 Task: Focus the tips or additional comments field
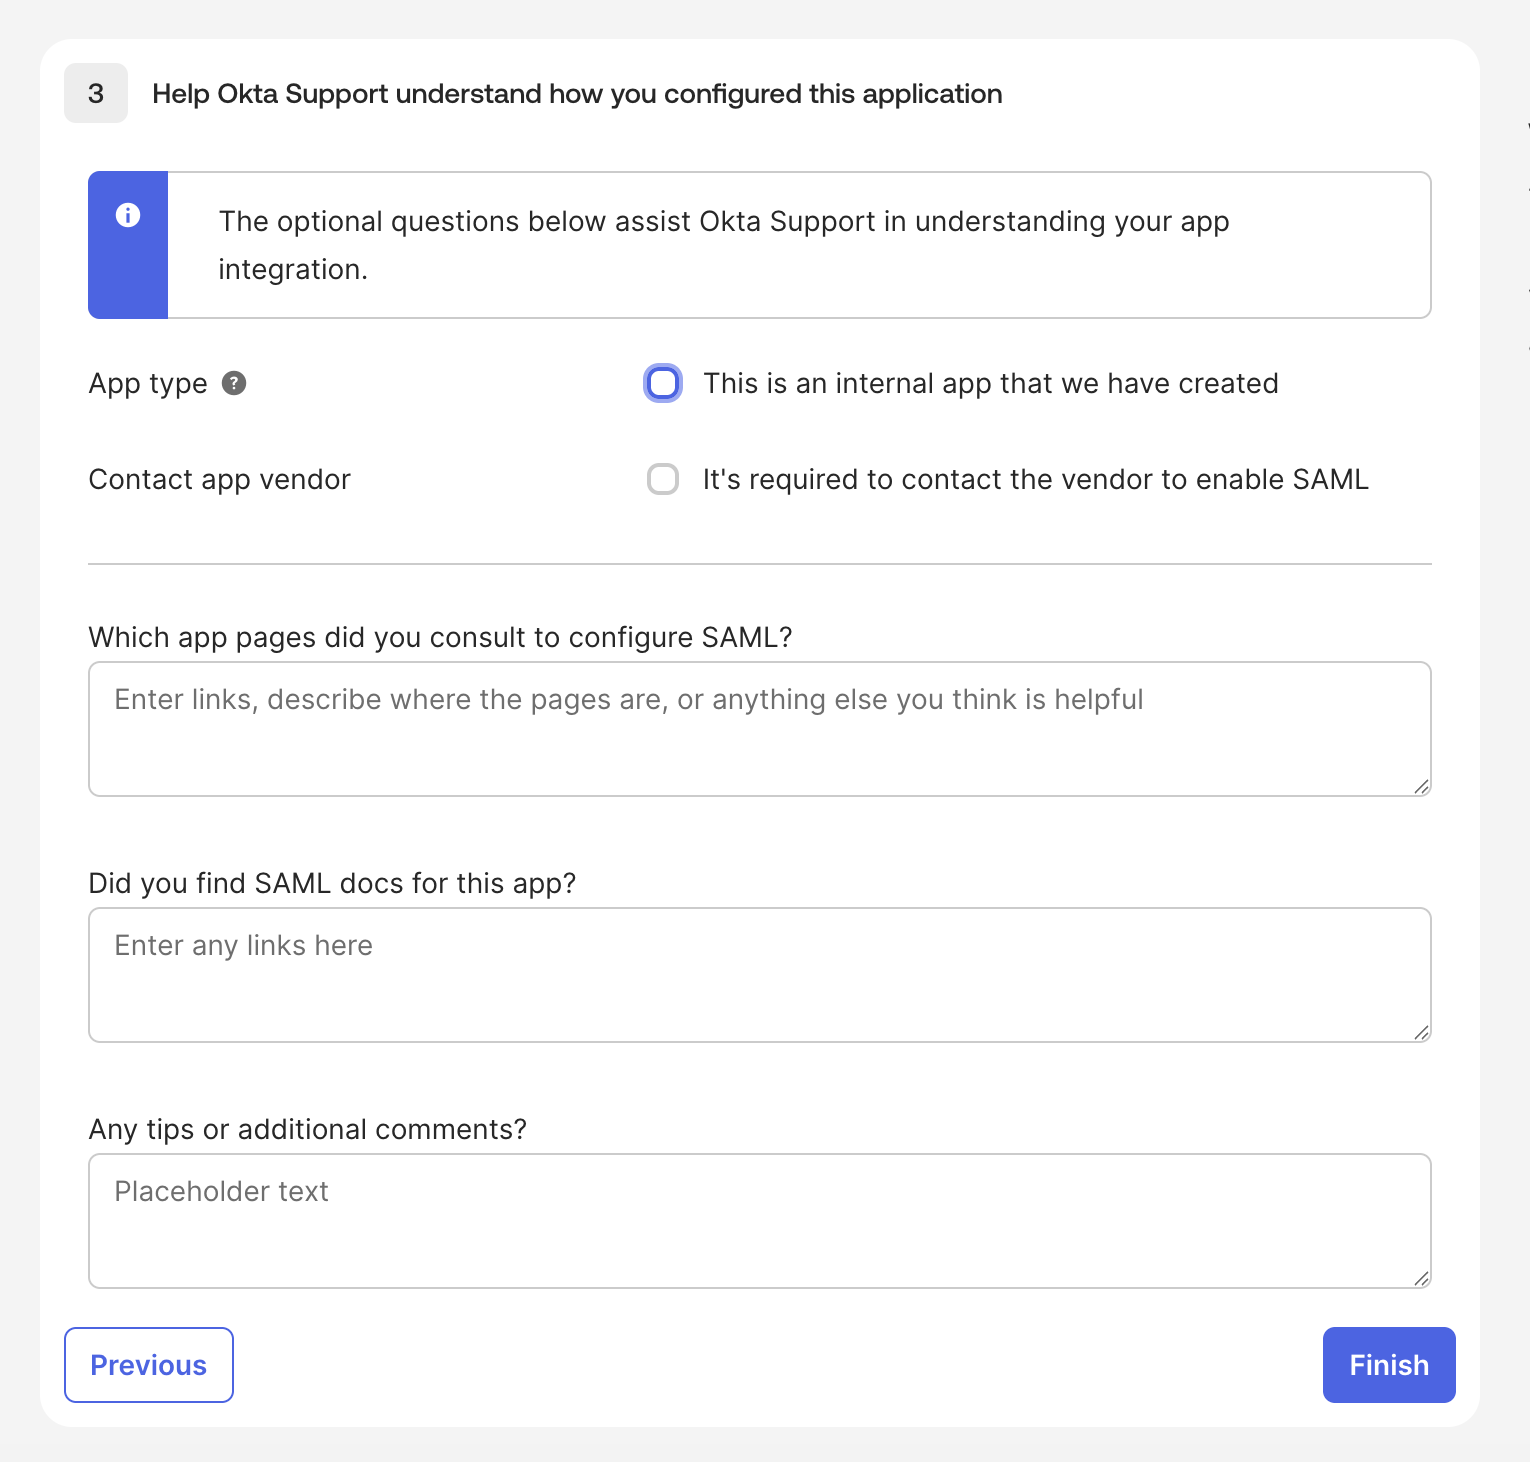pos(760,1221)
